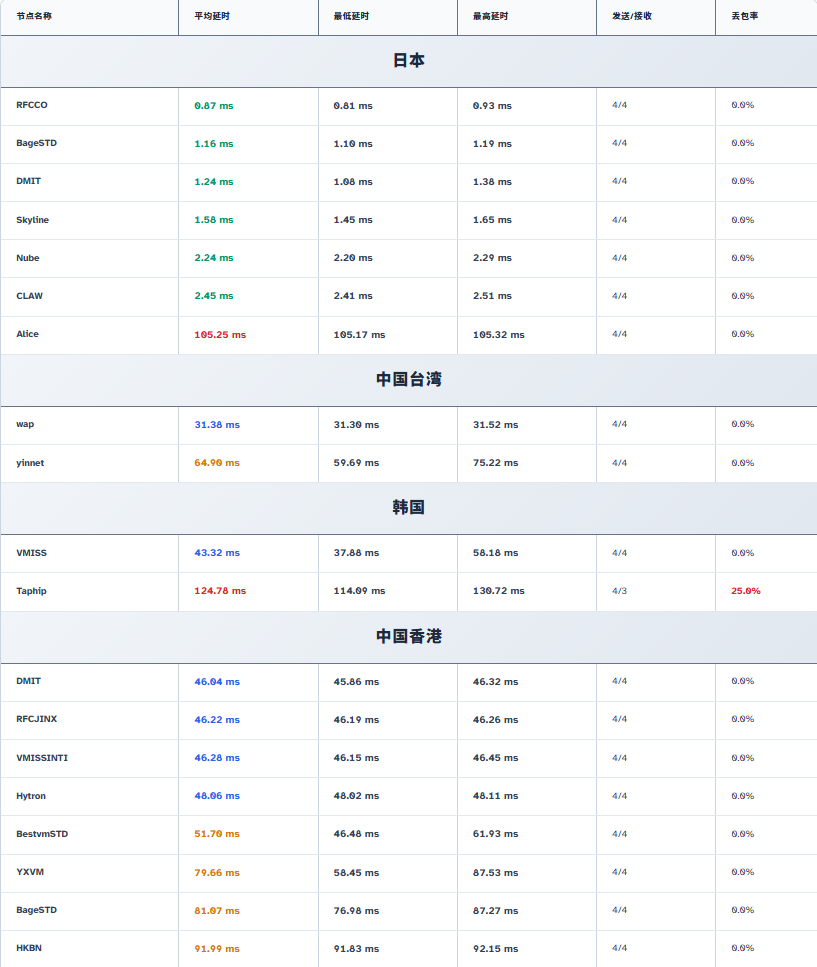Click Alice's 105.25 ms average latency

coord(219,335)
